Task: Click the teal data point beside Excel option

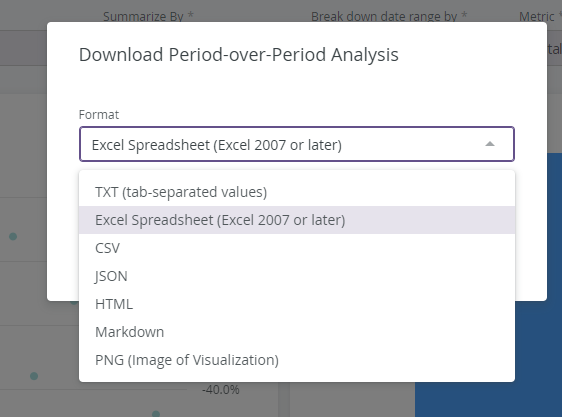Action: tap(13, 236)
